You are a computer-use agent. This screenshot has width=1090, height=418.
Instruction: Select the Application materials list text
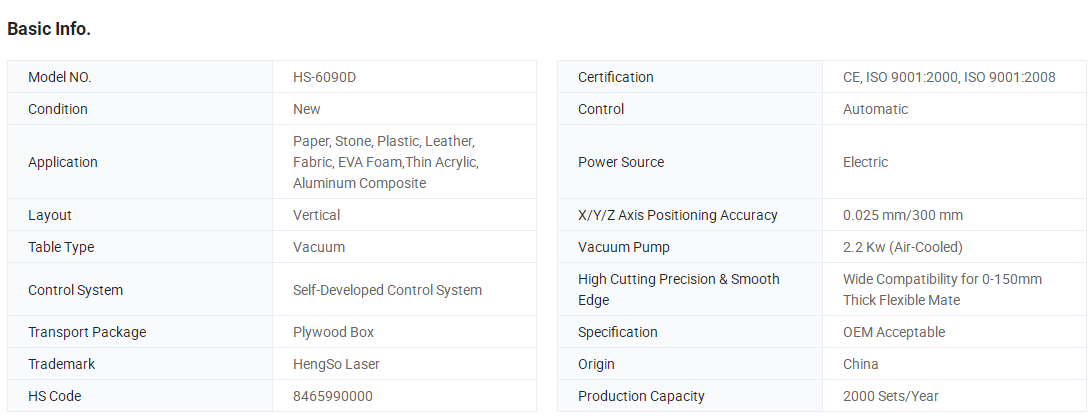click(x=386, y=162)
